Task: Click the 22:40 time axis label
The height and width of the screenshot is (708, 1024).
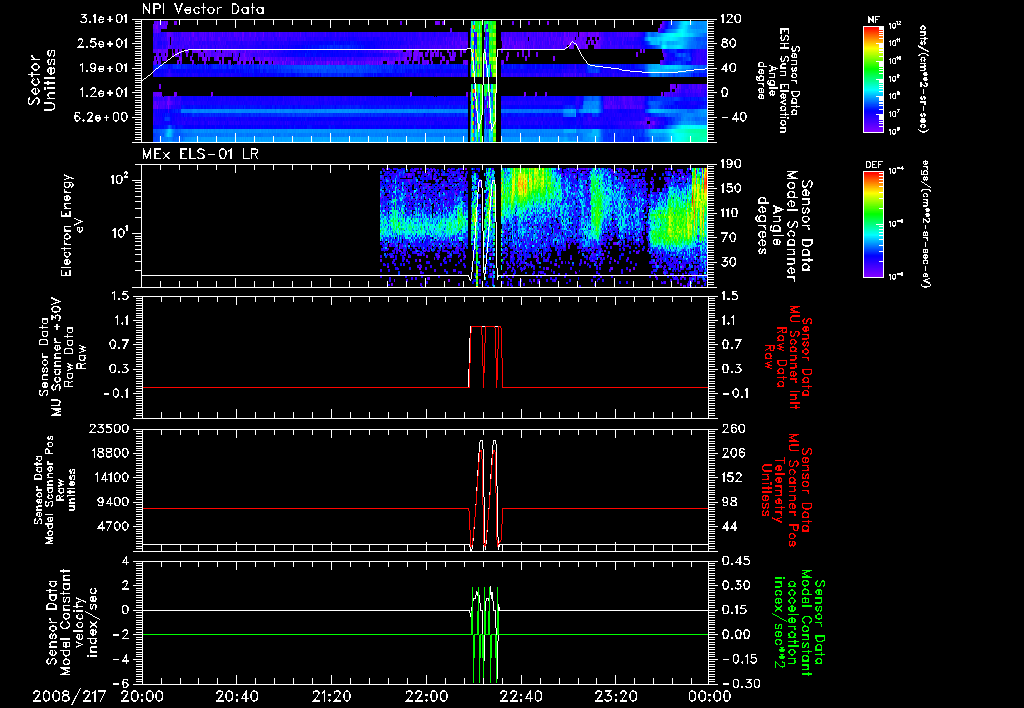Action: [x=521, y=697]
